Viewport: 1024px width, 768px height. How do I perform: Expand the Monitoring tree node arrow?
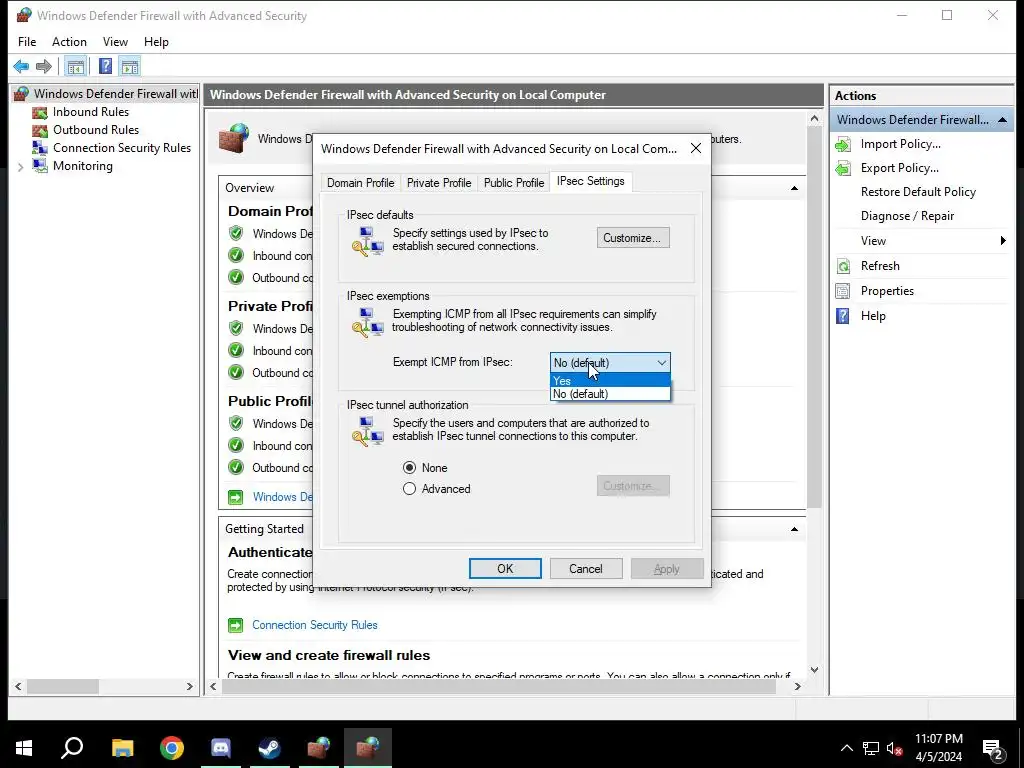[20, 167]
